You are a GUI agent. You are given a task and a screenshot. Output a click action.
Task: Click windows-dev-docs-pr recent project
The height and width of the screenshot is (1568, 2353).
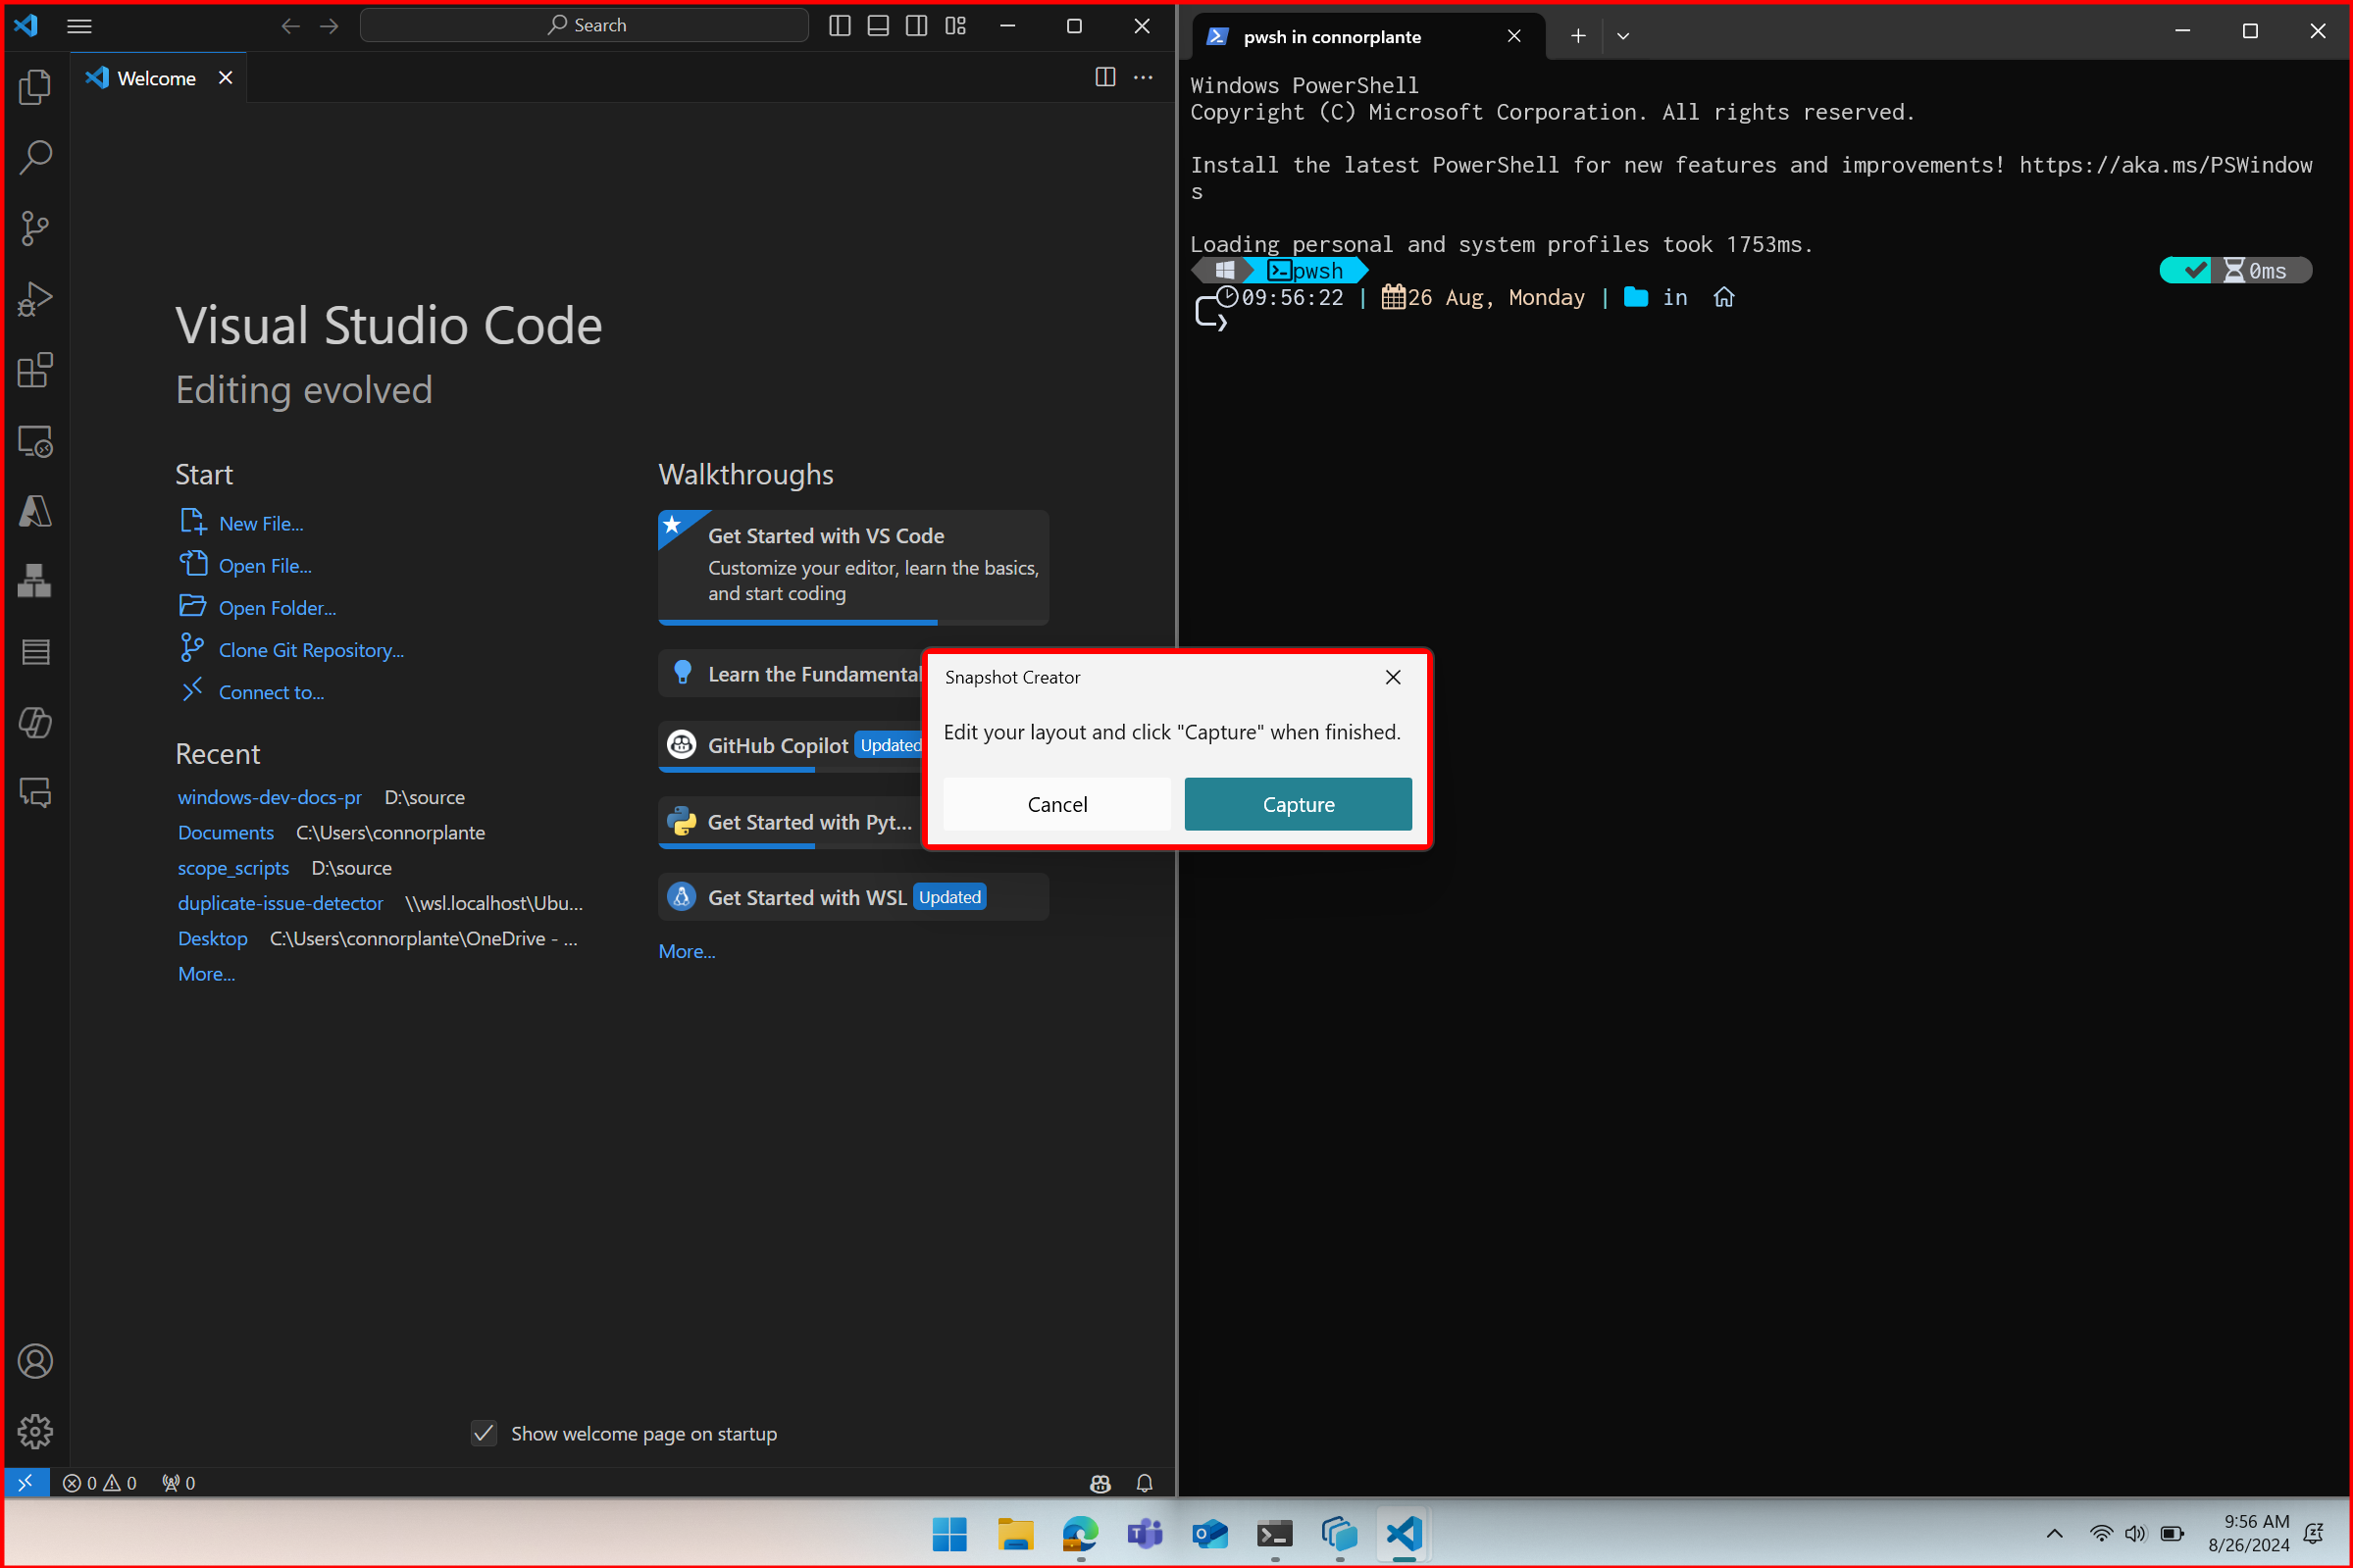click(x=270, y=796)
